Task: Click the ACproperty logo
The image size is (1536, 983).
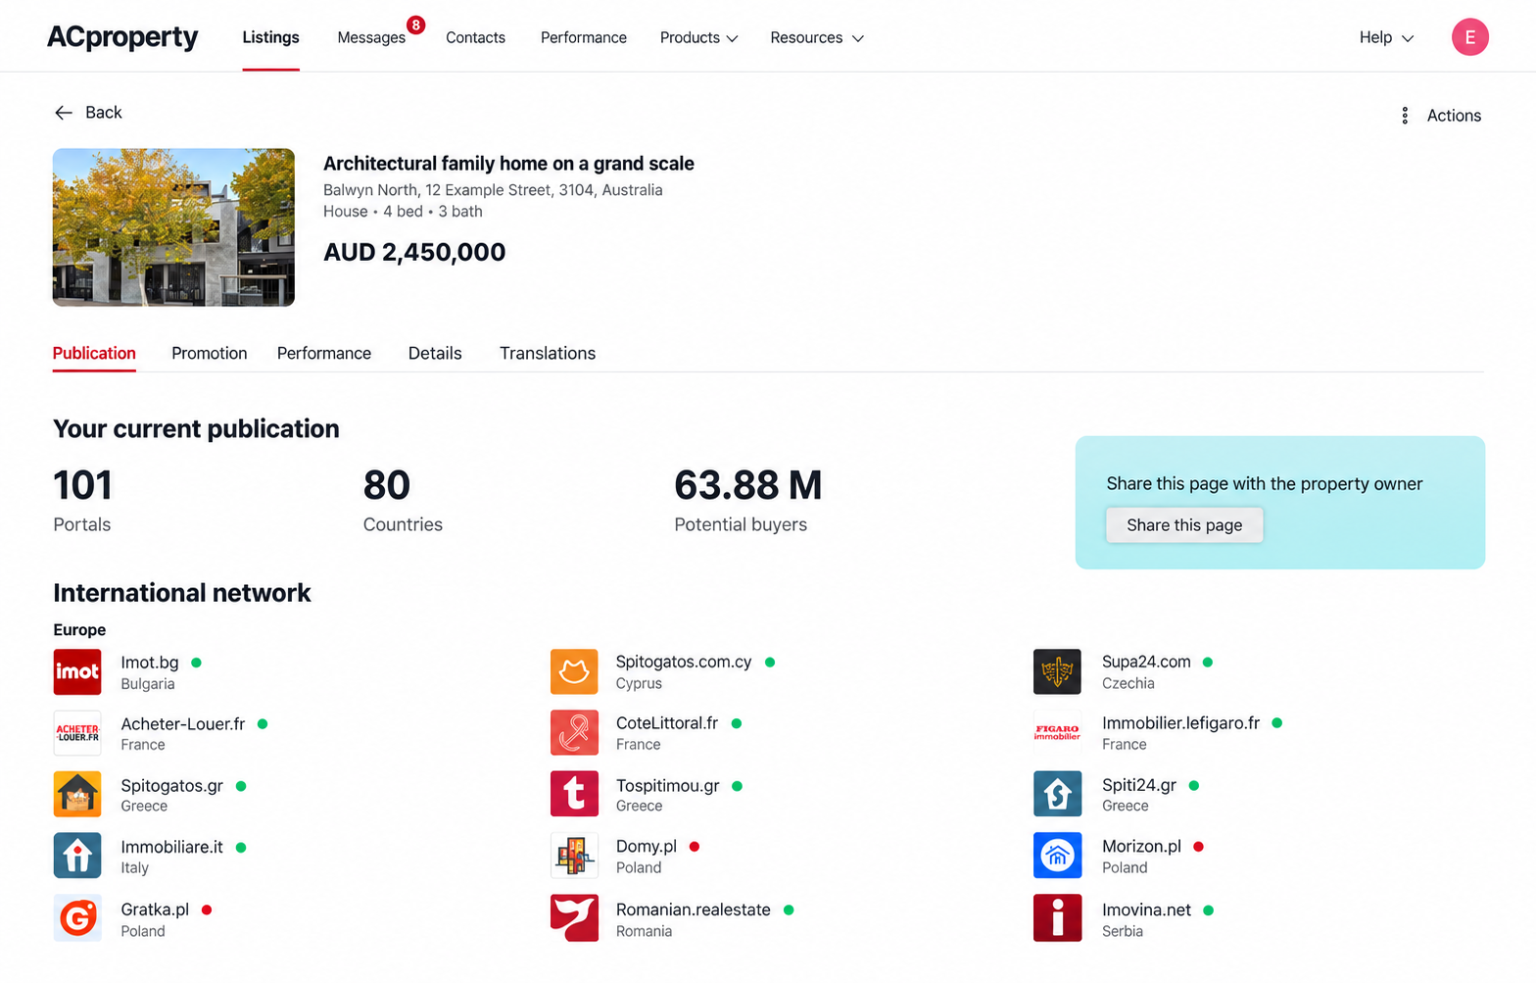Action: tap(123, 37)
